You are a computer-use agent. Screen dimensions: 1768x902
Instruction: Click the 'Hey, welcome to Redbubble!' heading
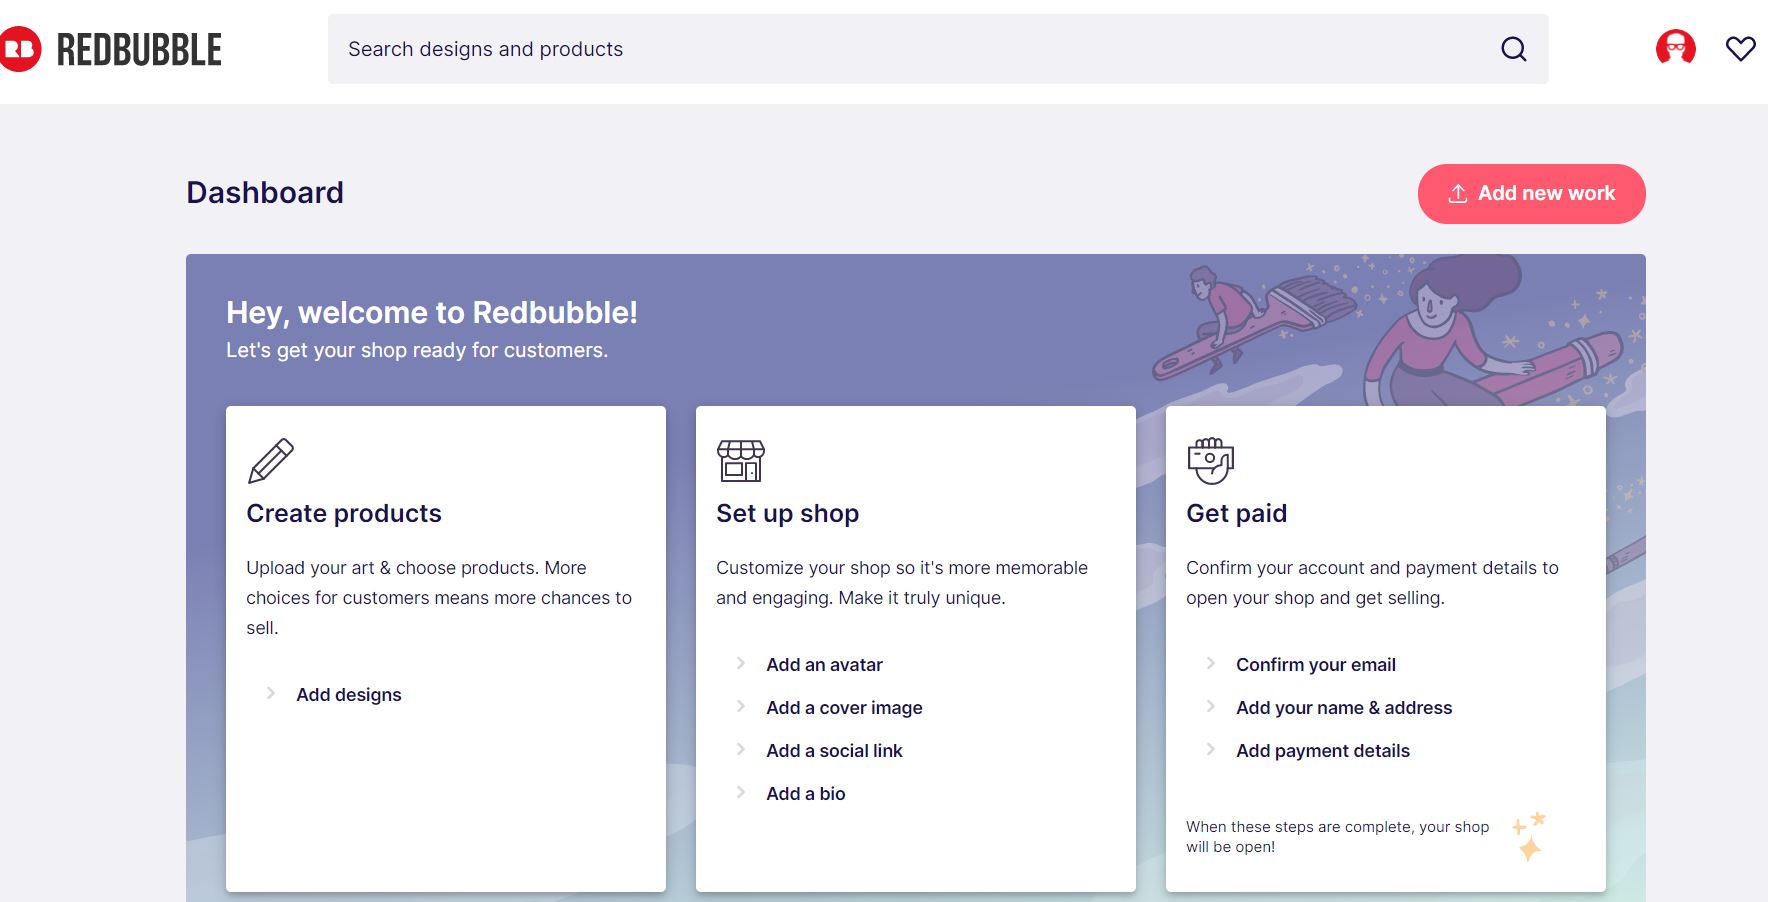click(x=431, y=313)
